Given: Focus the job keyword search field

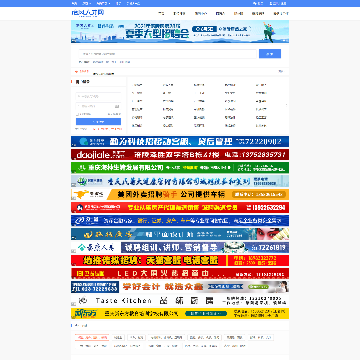Looking at the screenshot, I should (168, 54).
